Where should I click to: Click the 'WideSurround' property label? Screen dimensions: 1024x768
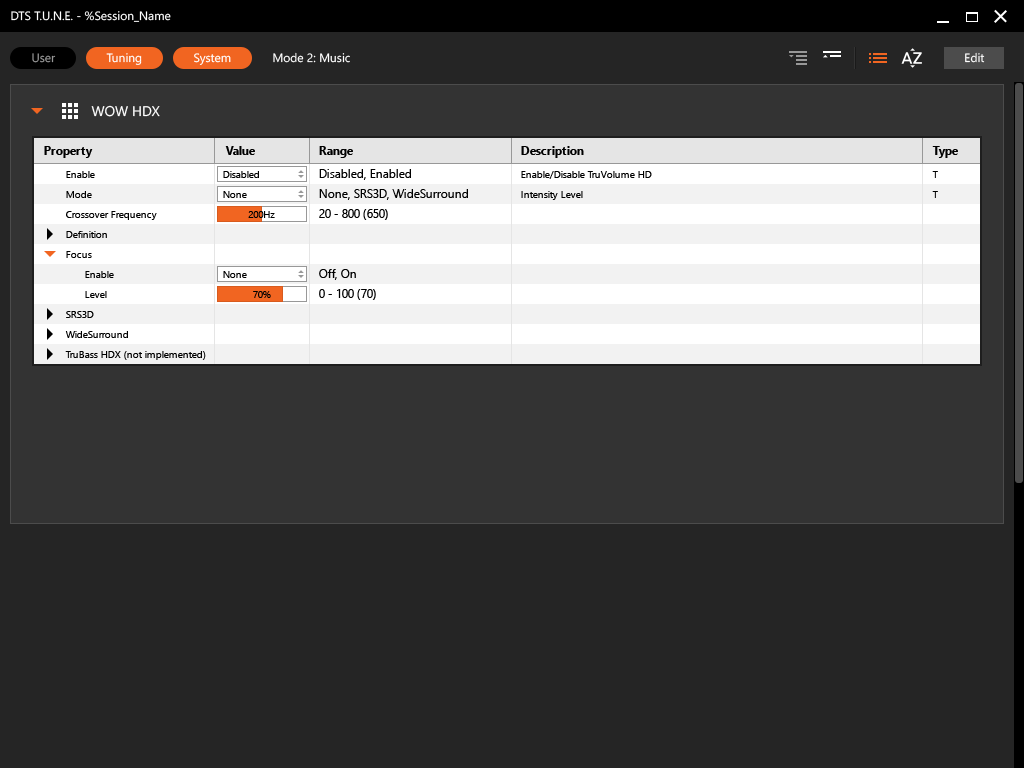click(97, 334)
